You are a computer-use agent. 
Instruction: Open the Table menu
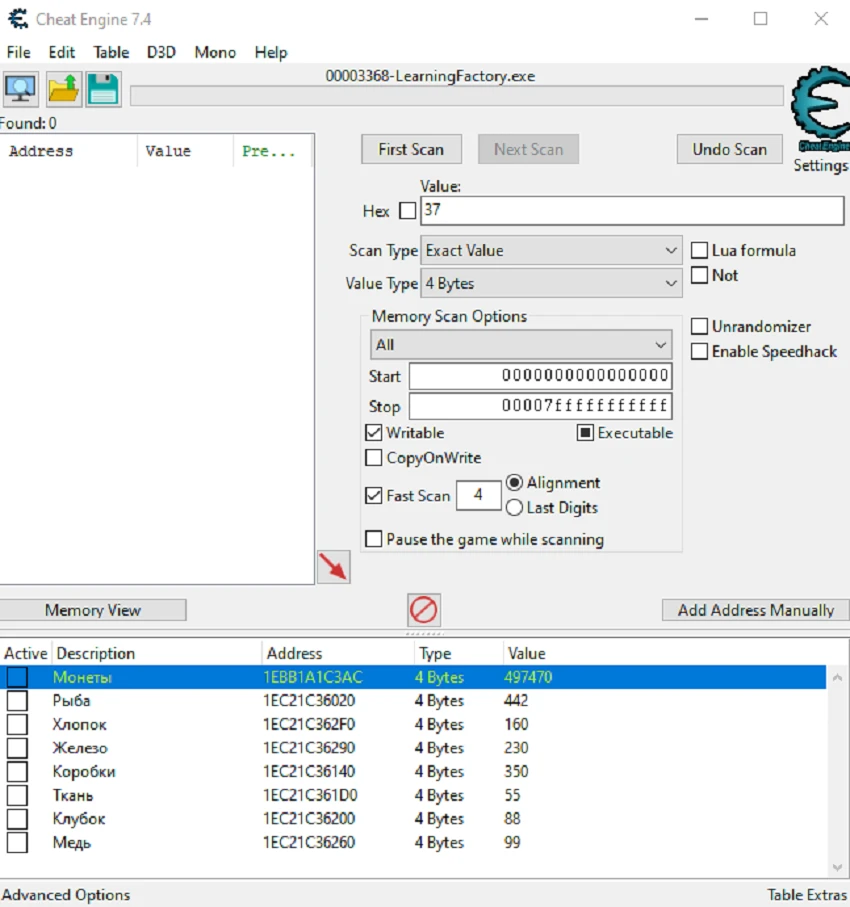(x=111, y=52)
